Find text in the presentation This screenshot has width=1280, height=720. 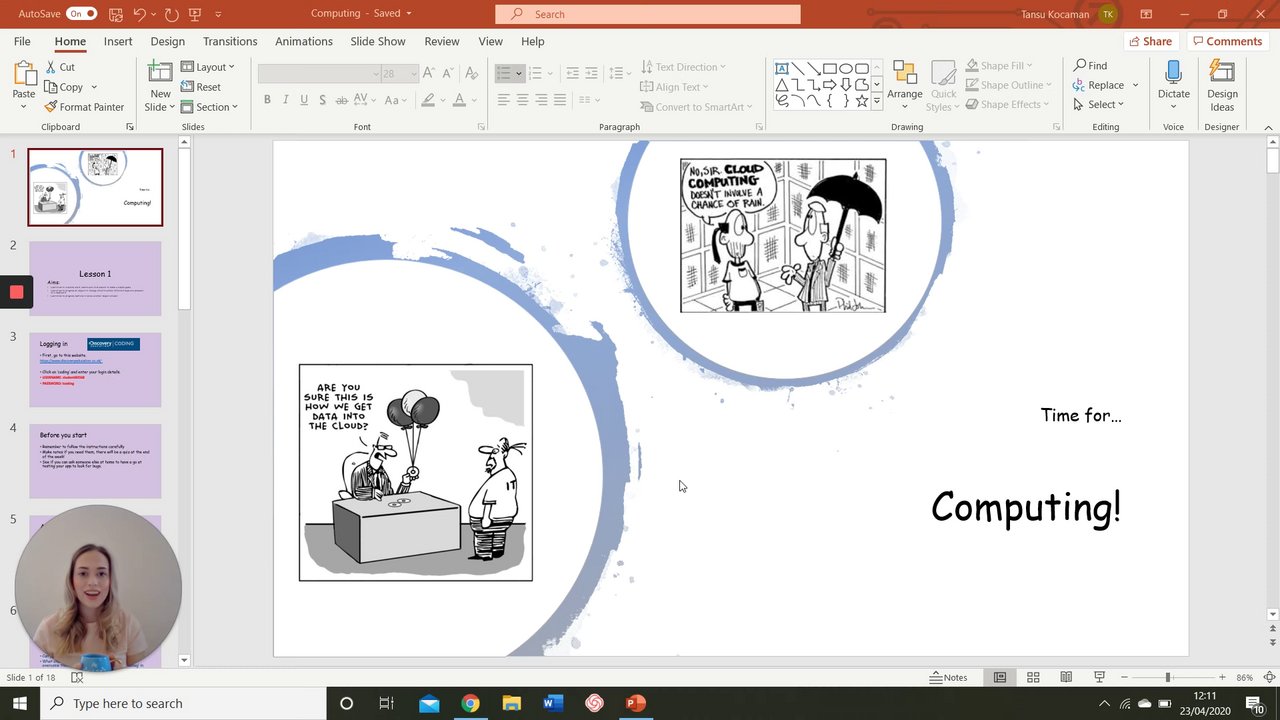coord(1090,66)
